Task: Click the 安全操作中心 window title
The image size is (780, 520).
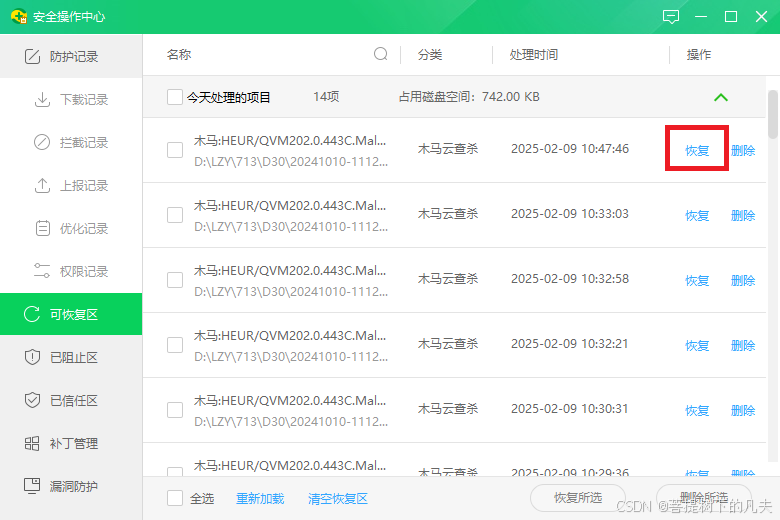Action: (69, 17)
